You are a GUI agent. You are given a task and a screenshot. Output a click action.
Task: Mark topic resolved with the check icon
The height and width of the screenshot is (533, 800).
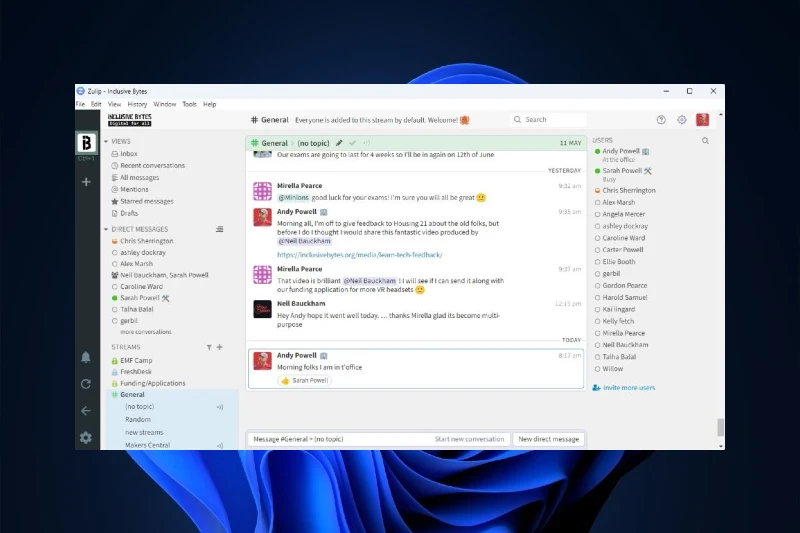point(353,143)
